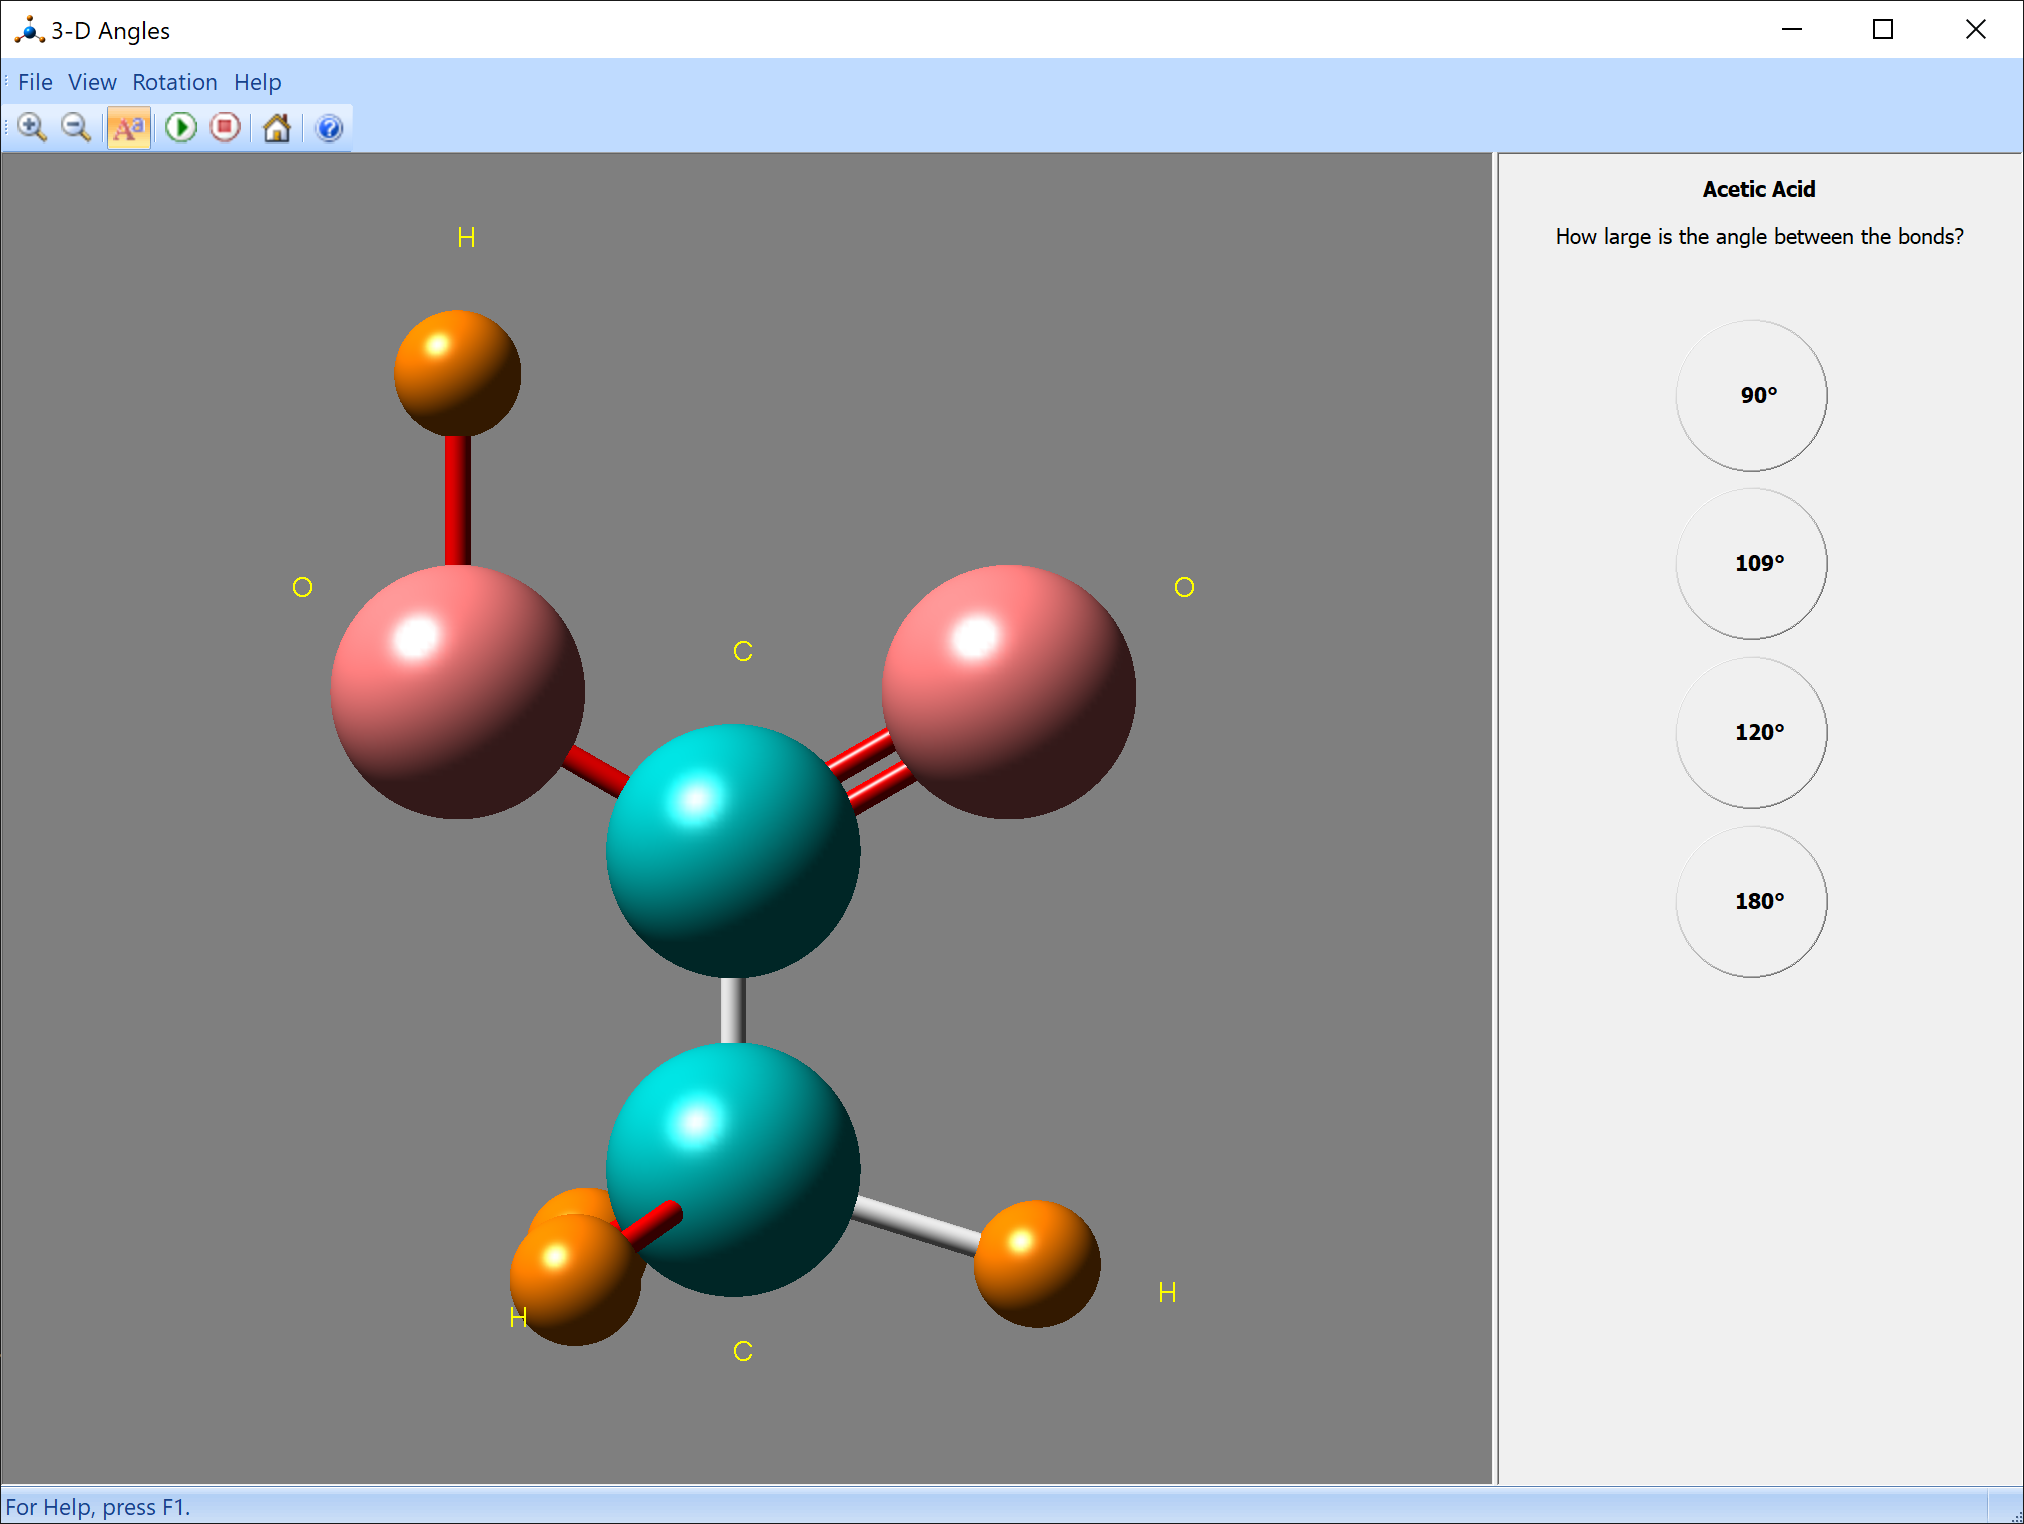2024x1524 pixels.
Task: Open the Help menu
Action: (x=257, y=82)
